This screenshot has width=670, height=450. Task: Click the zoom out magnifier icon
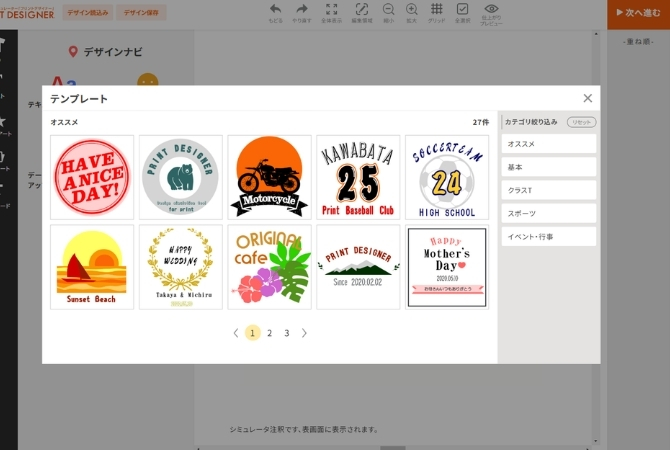coord(389,9)
